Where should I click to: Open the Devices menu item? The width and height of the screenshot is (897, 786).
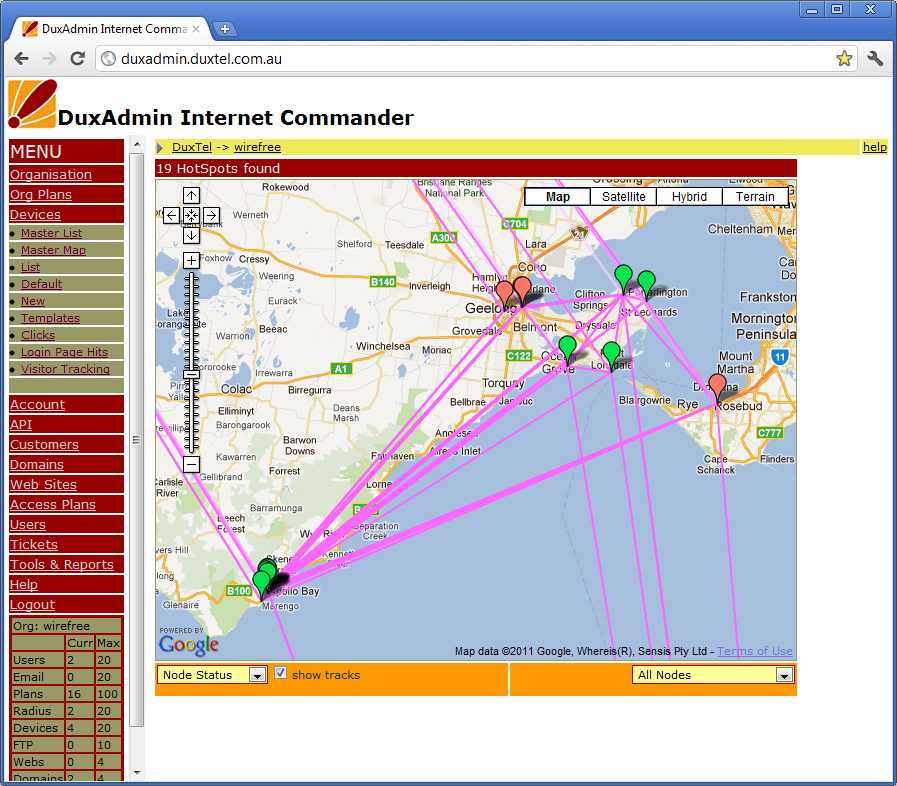point(35,215)
